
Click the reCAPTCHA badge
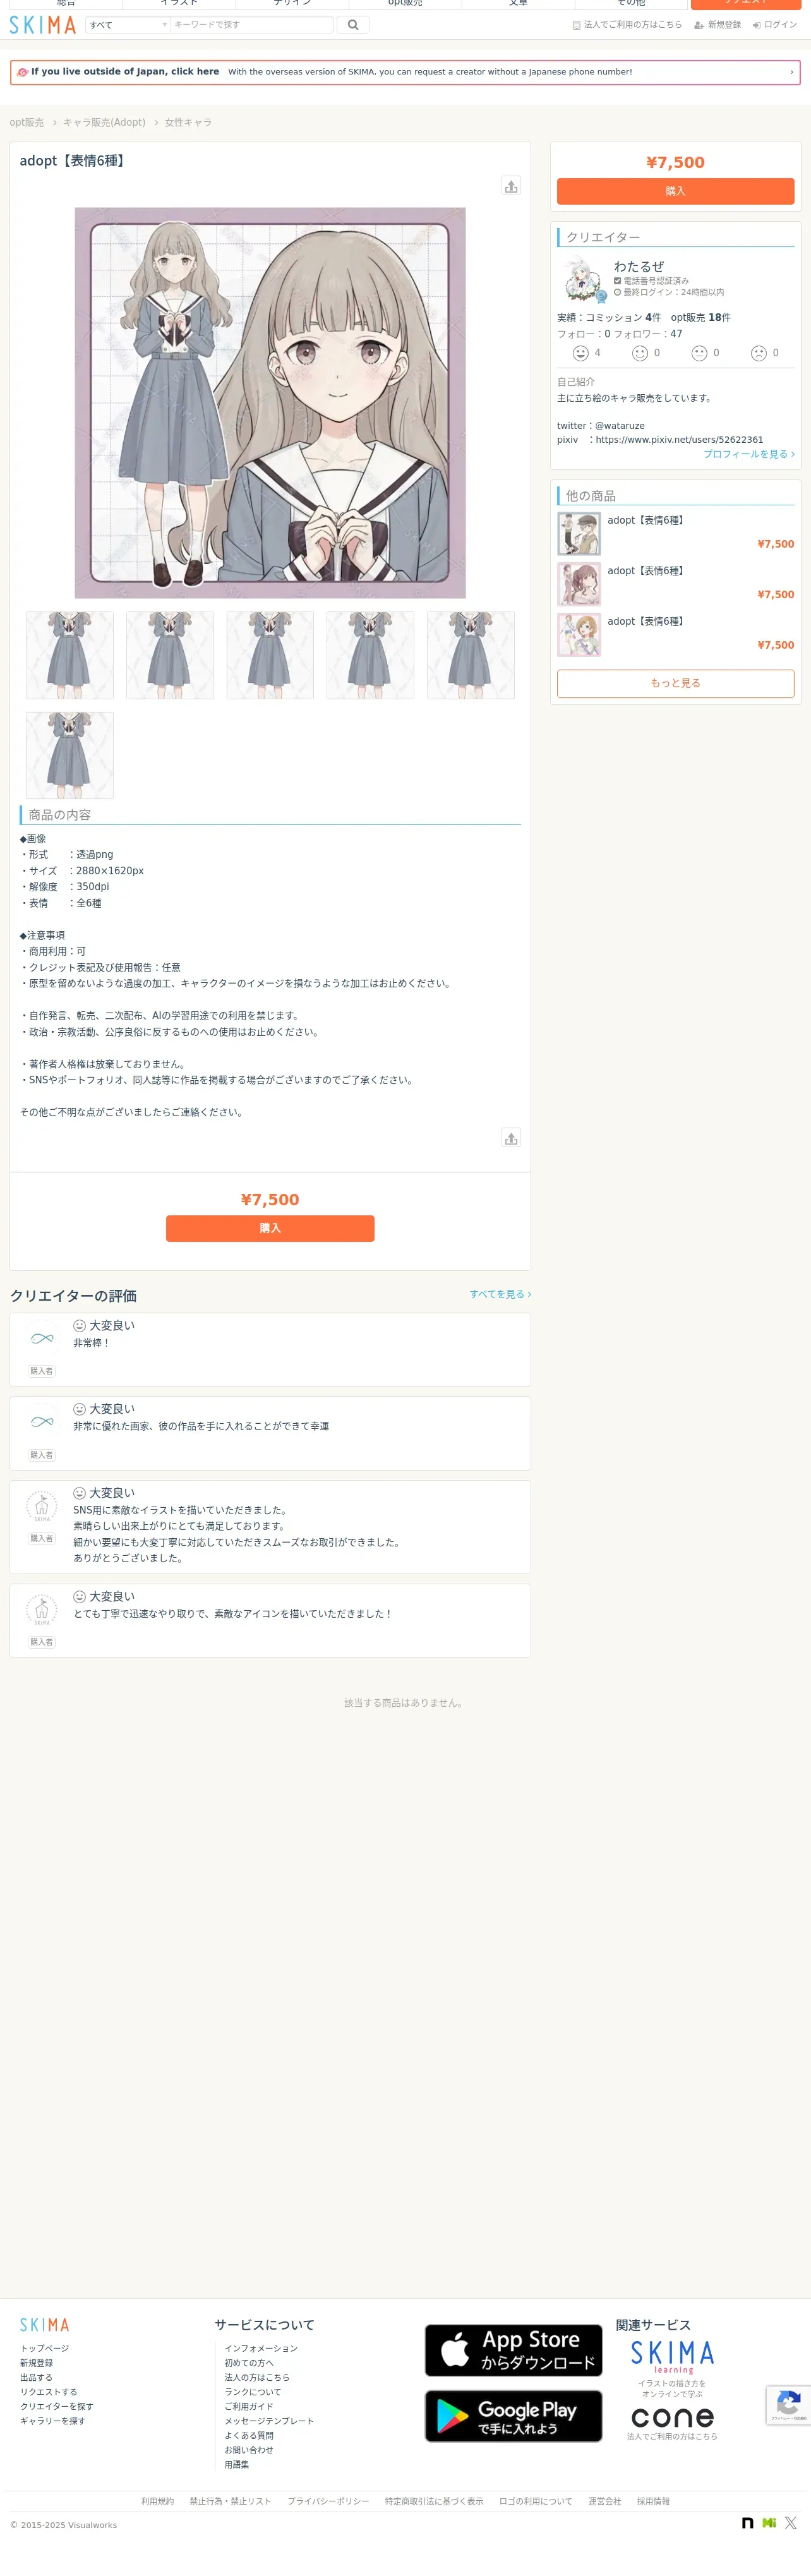pyautogui.click(x=788, y=2405)
